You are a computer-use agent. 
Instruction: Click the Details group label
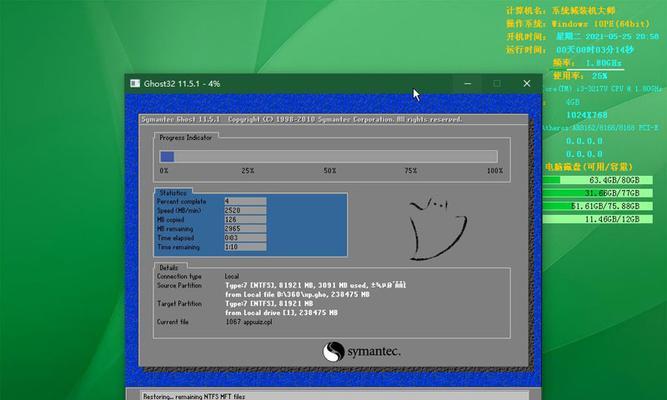coord(168,268)
